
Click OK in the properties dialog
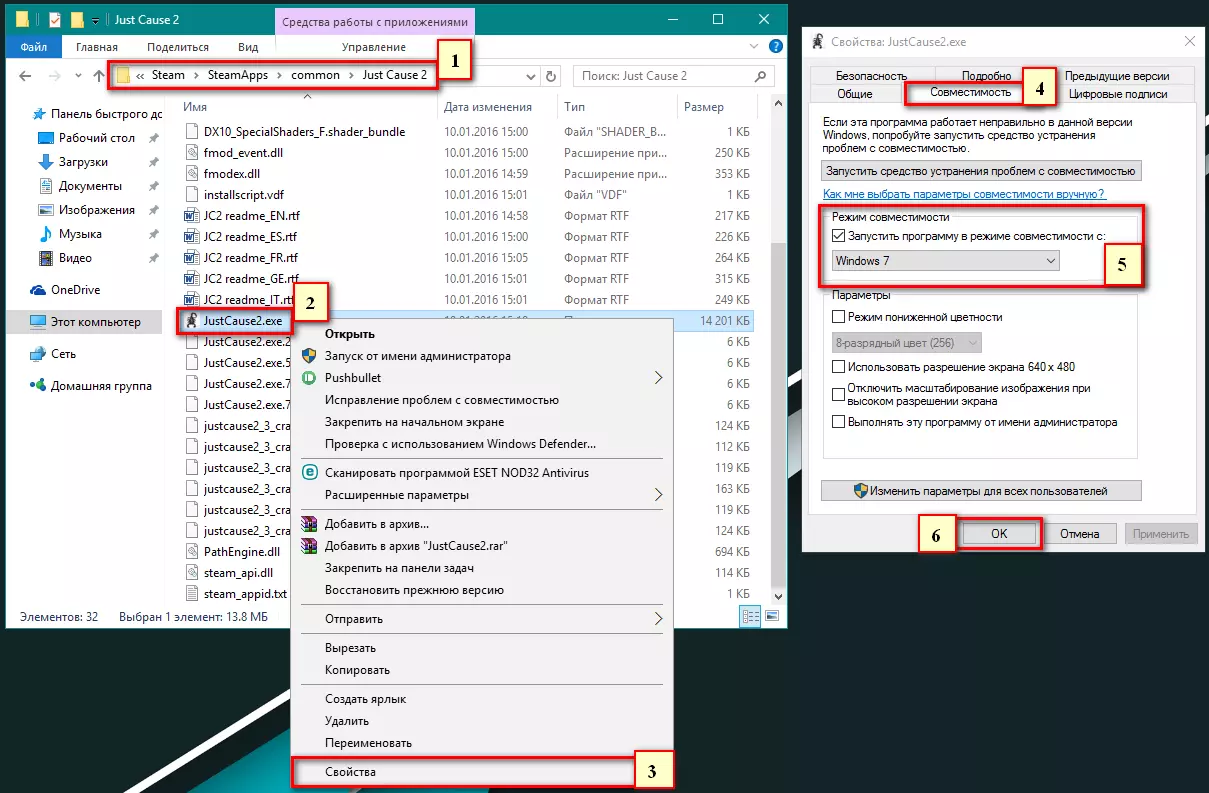(999, 534)
